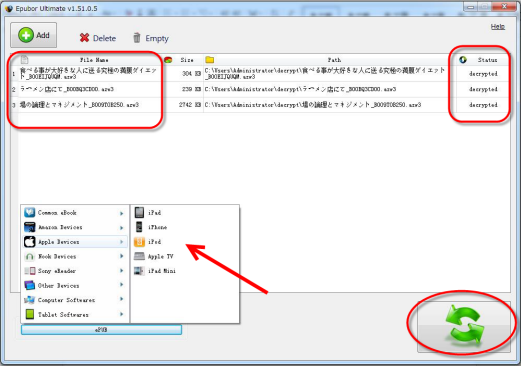Expand Tablet Softwares submenu arrow
The width and height of the screenshot is (521, 366).
click(122, 314)
